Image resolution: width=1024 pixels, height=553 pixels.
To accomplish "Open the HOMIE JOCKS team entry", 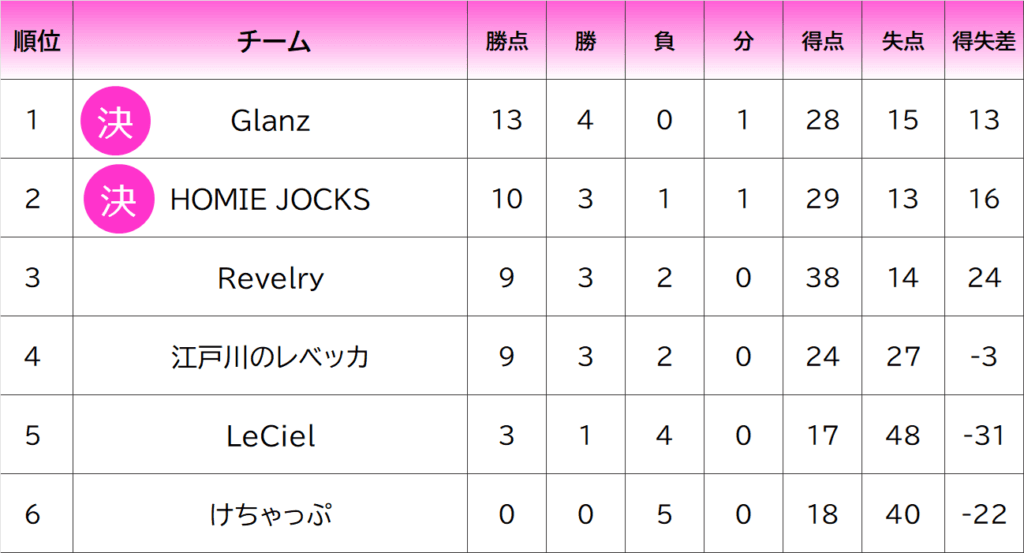I will tap(270, 199).
